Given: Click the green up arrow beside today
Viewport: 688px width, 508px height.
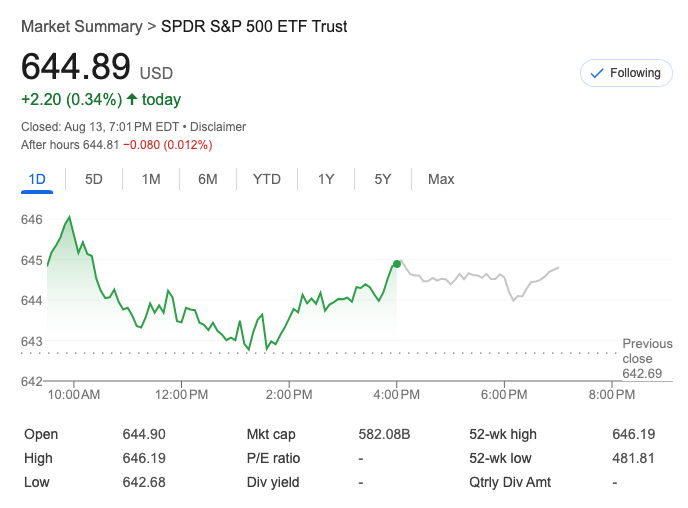Looking at the screenshot, I should 132,99.
